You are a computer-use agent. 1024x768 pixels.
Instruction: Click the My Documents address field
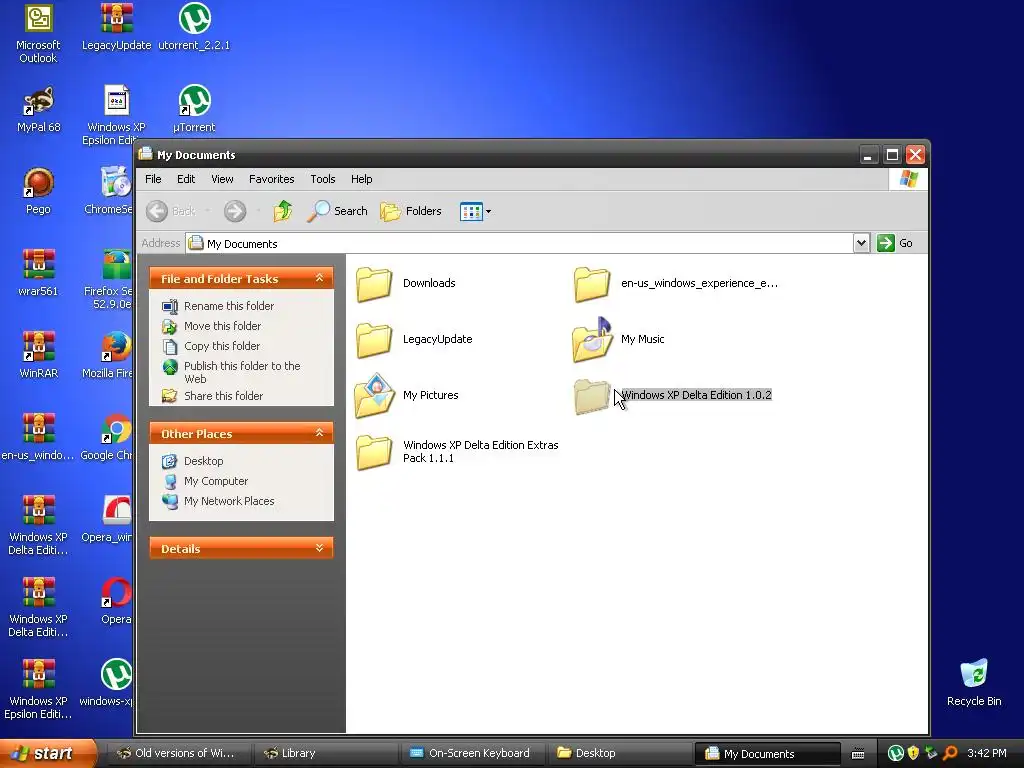(519, 244)
